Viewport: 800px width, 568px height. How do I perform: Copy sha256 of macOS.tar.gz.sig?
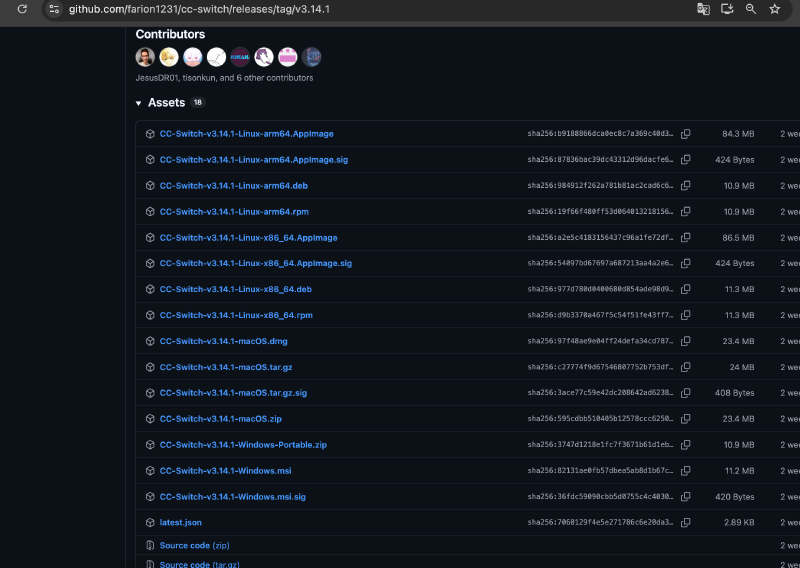(686, 393)
